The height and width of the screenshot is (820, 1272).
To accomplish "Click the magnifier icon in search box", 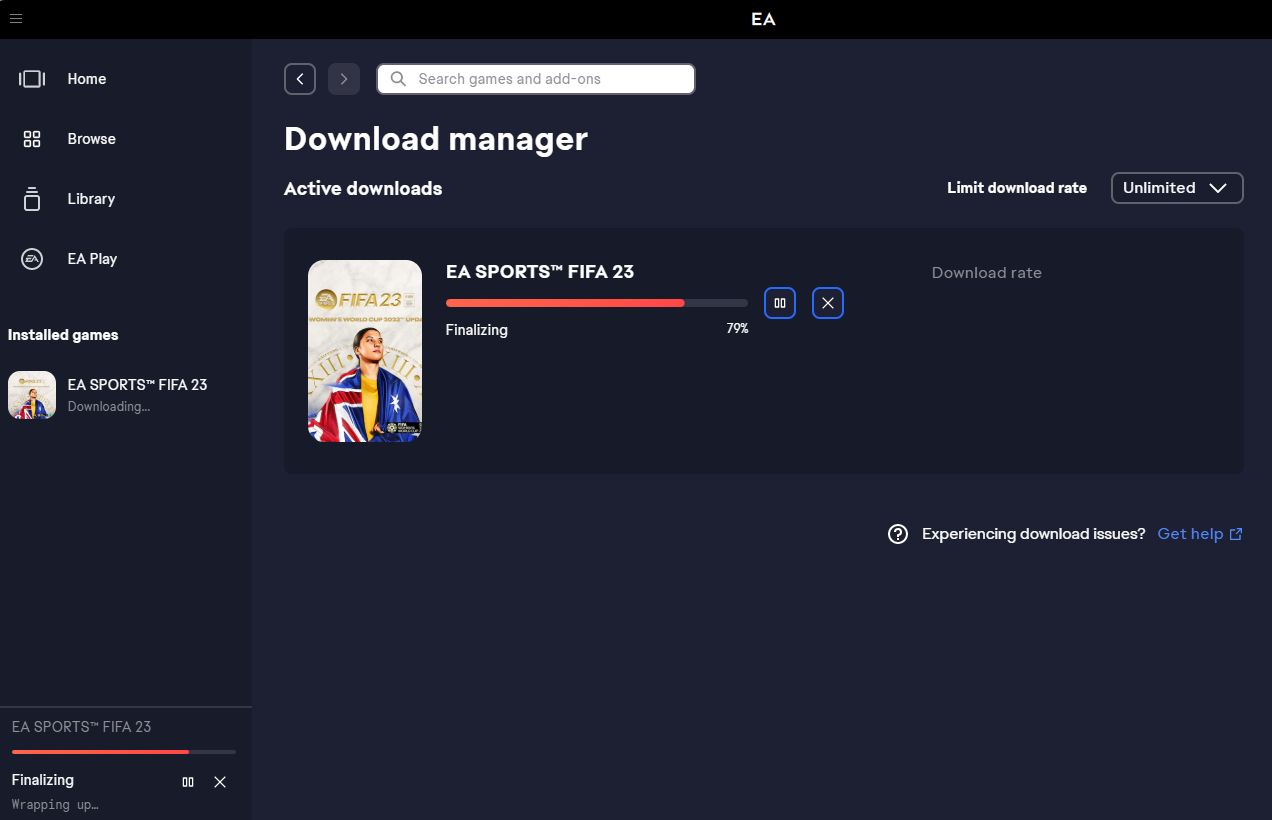I will point(398,79).
